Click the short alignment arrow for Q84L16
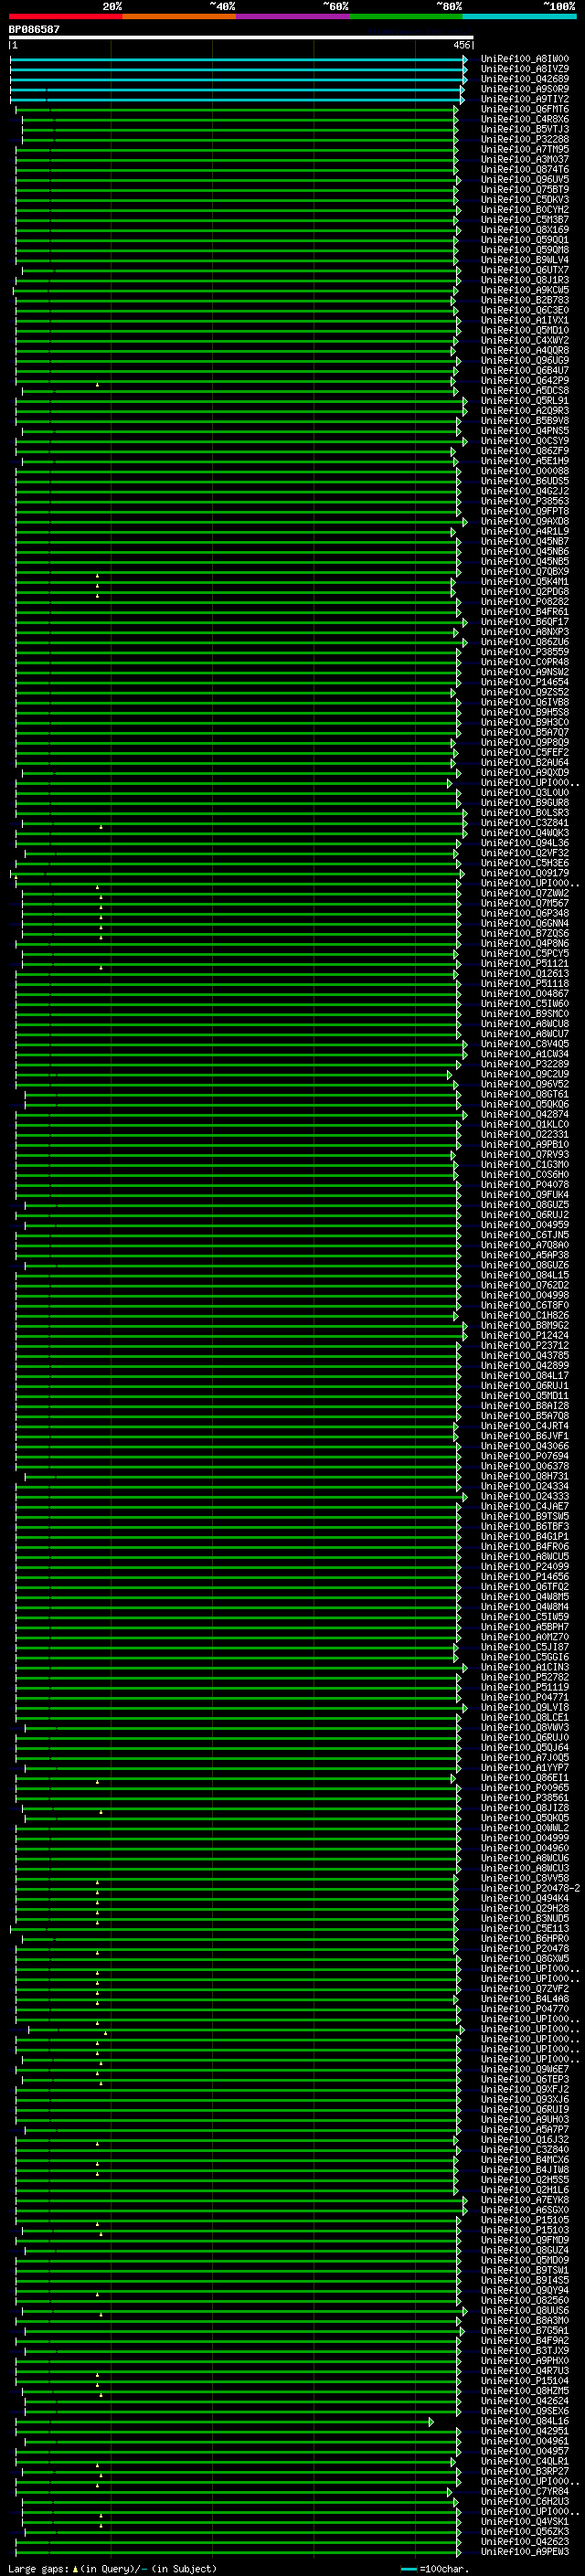 tap(224, 2422)
